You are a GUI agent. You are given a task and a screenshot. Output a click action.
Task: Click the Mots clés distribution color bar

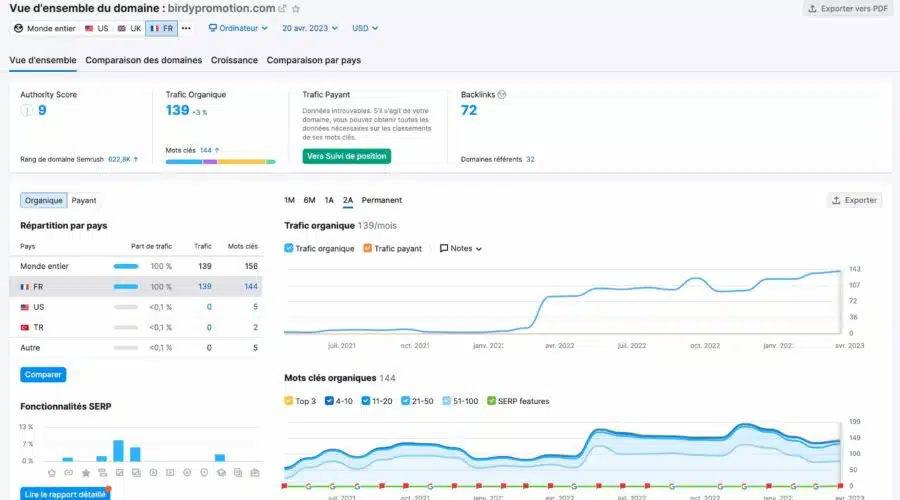[x=220, y=161]
